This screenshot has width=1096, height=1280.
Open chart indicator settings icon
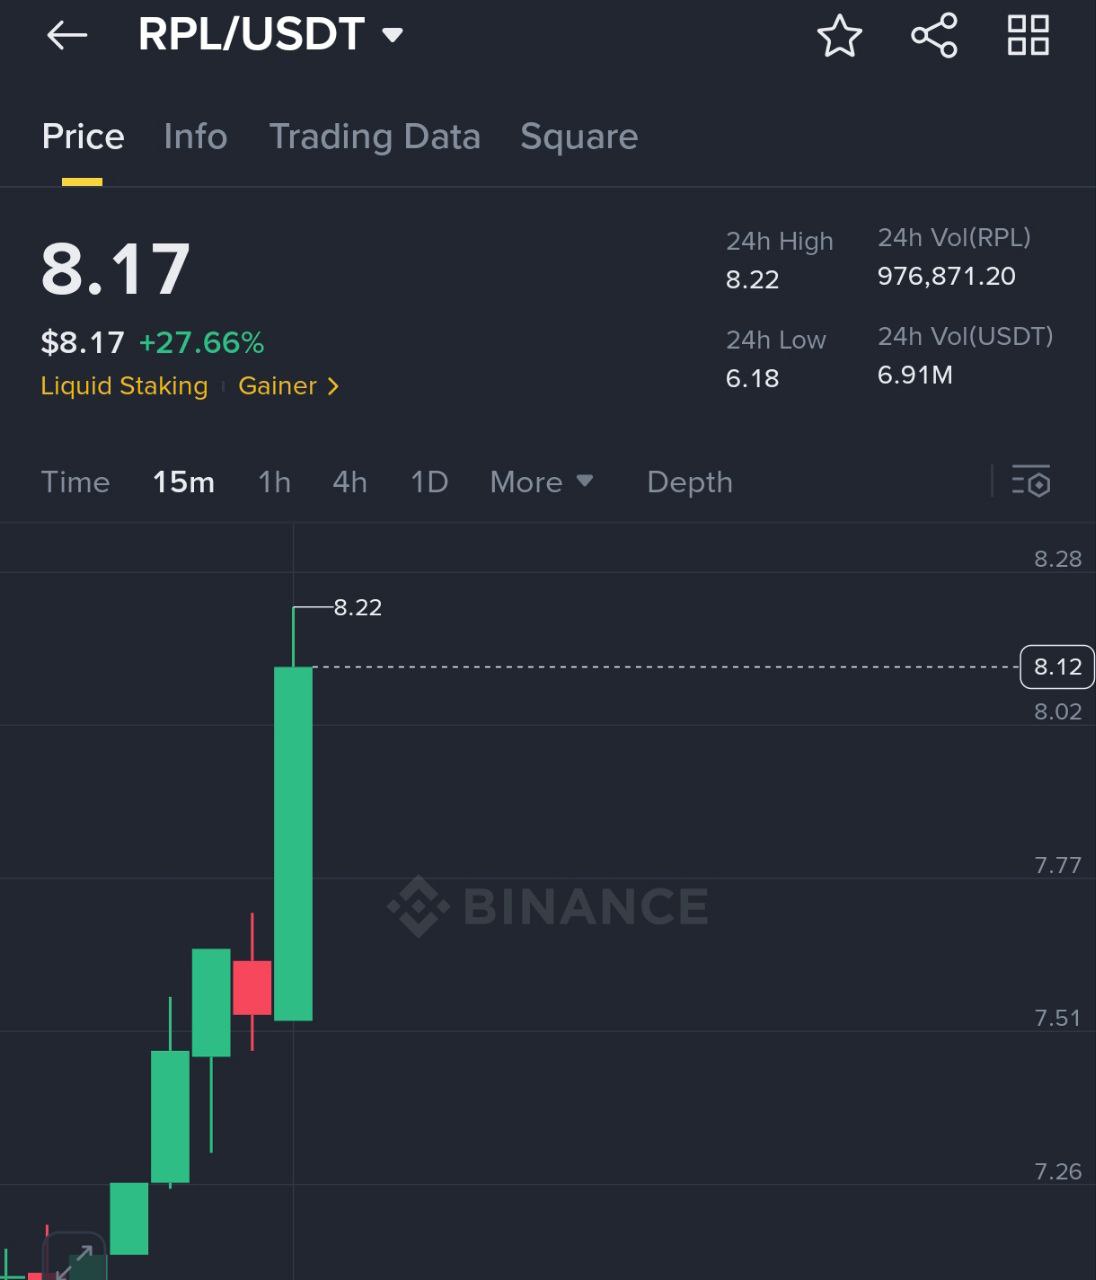click(x=1031, y=481)
